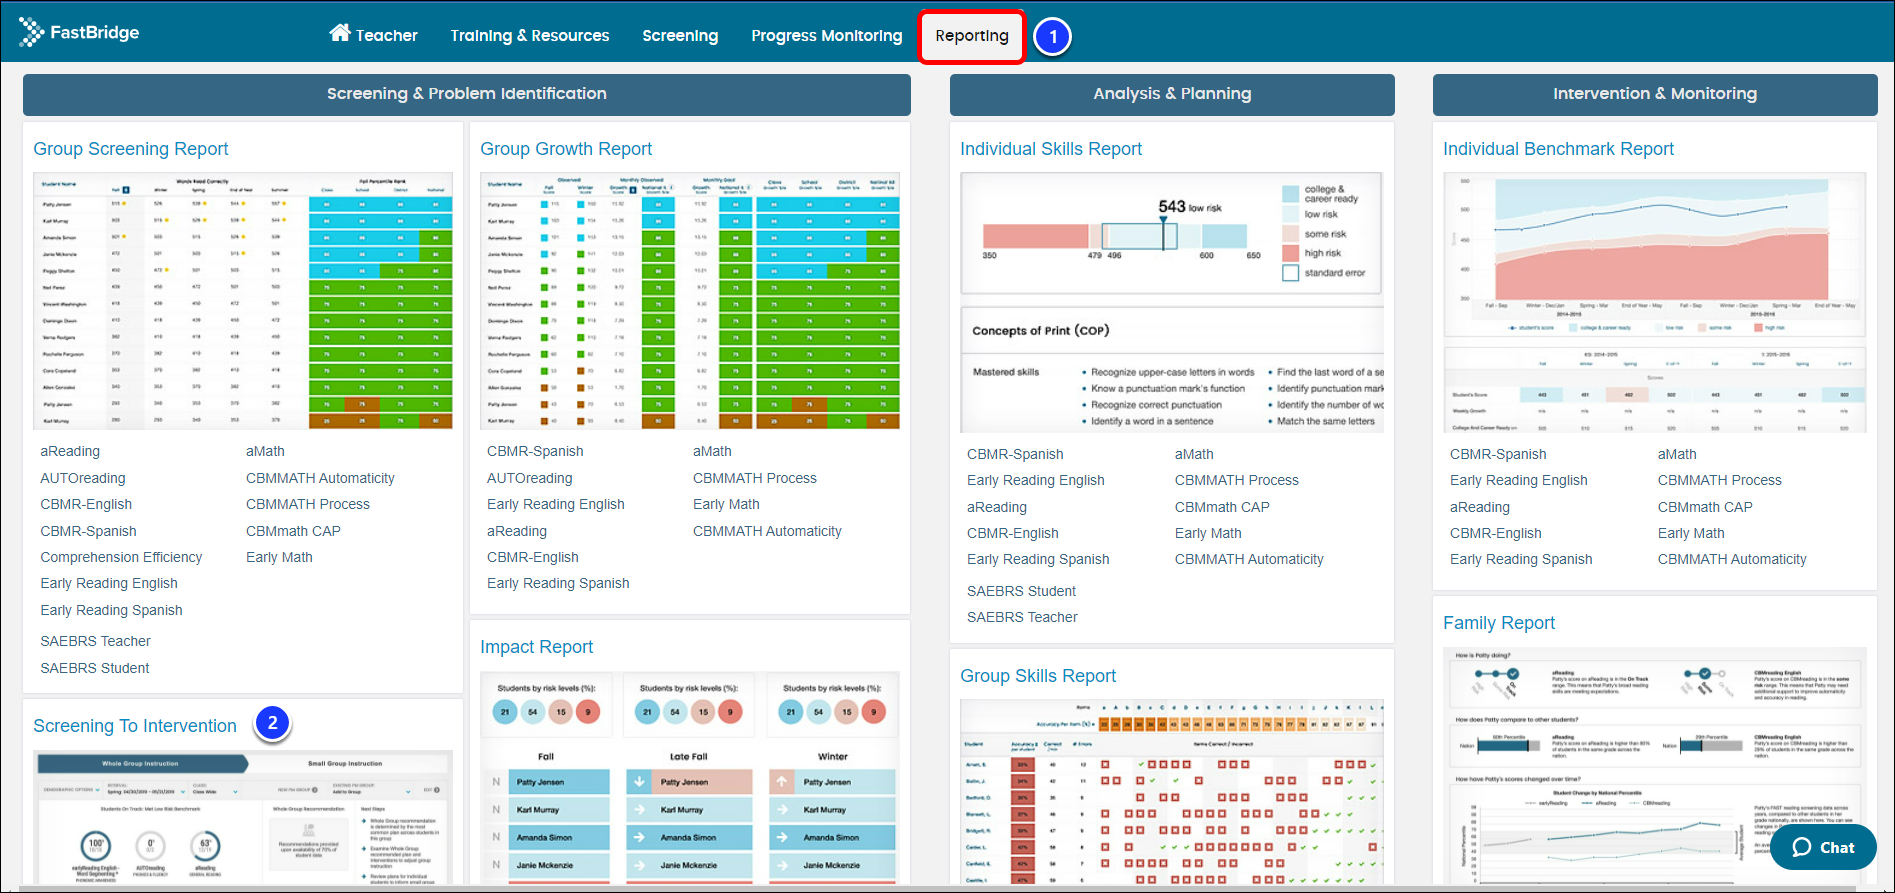Image resolution: width=1895 pixels, height=893 pixels.
Task: Select CBMR-English under Individual Benchmark Report
Action: [x=1496, y=533]
